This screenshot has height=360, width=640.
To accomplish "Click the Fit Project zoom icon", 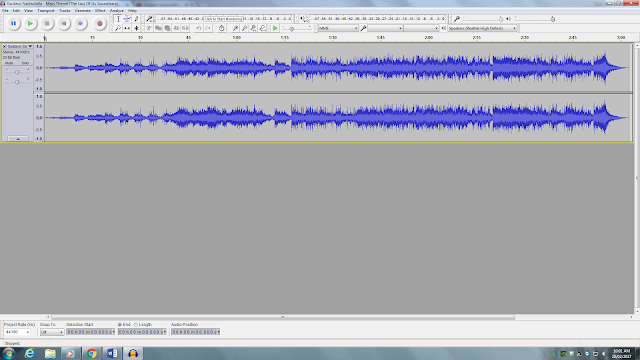I will (x=262, y=28).
